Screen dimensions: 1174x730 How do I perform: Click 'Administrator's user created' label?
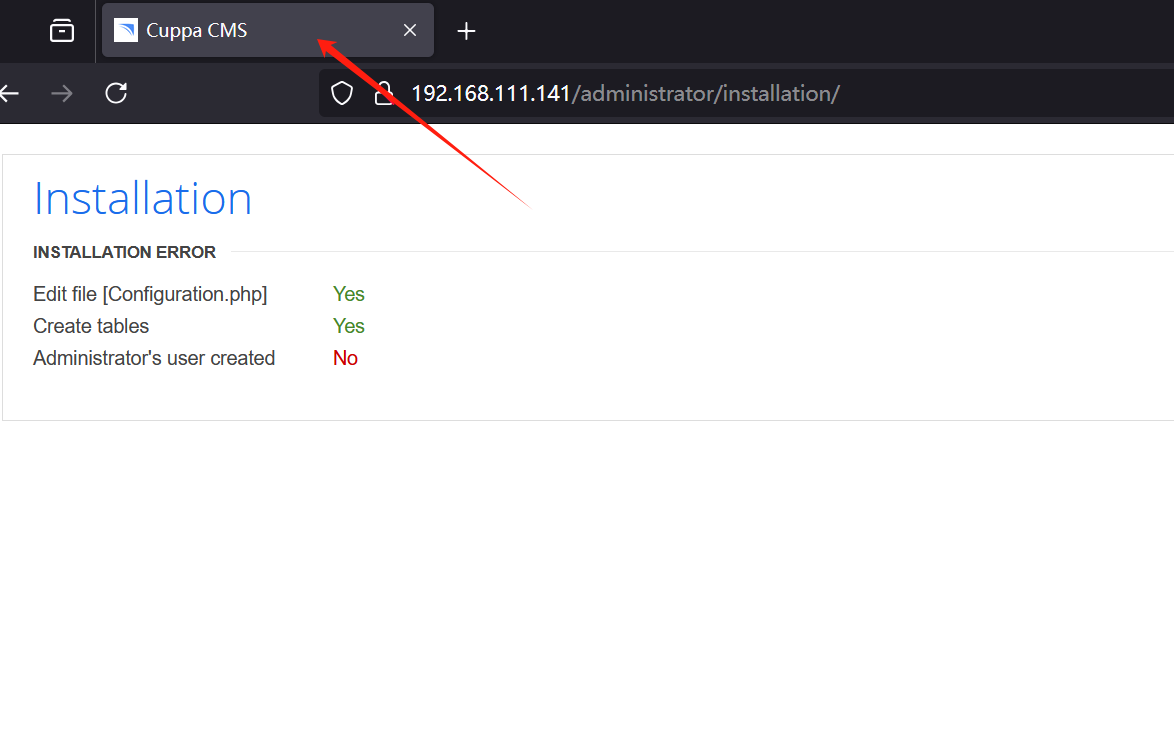153,359
